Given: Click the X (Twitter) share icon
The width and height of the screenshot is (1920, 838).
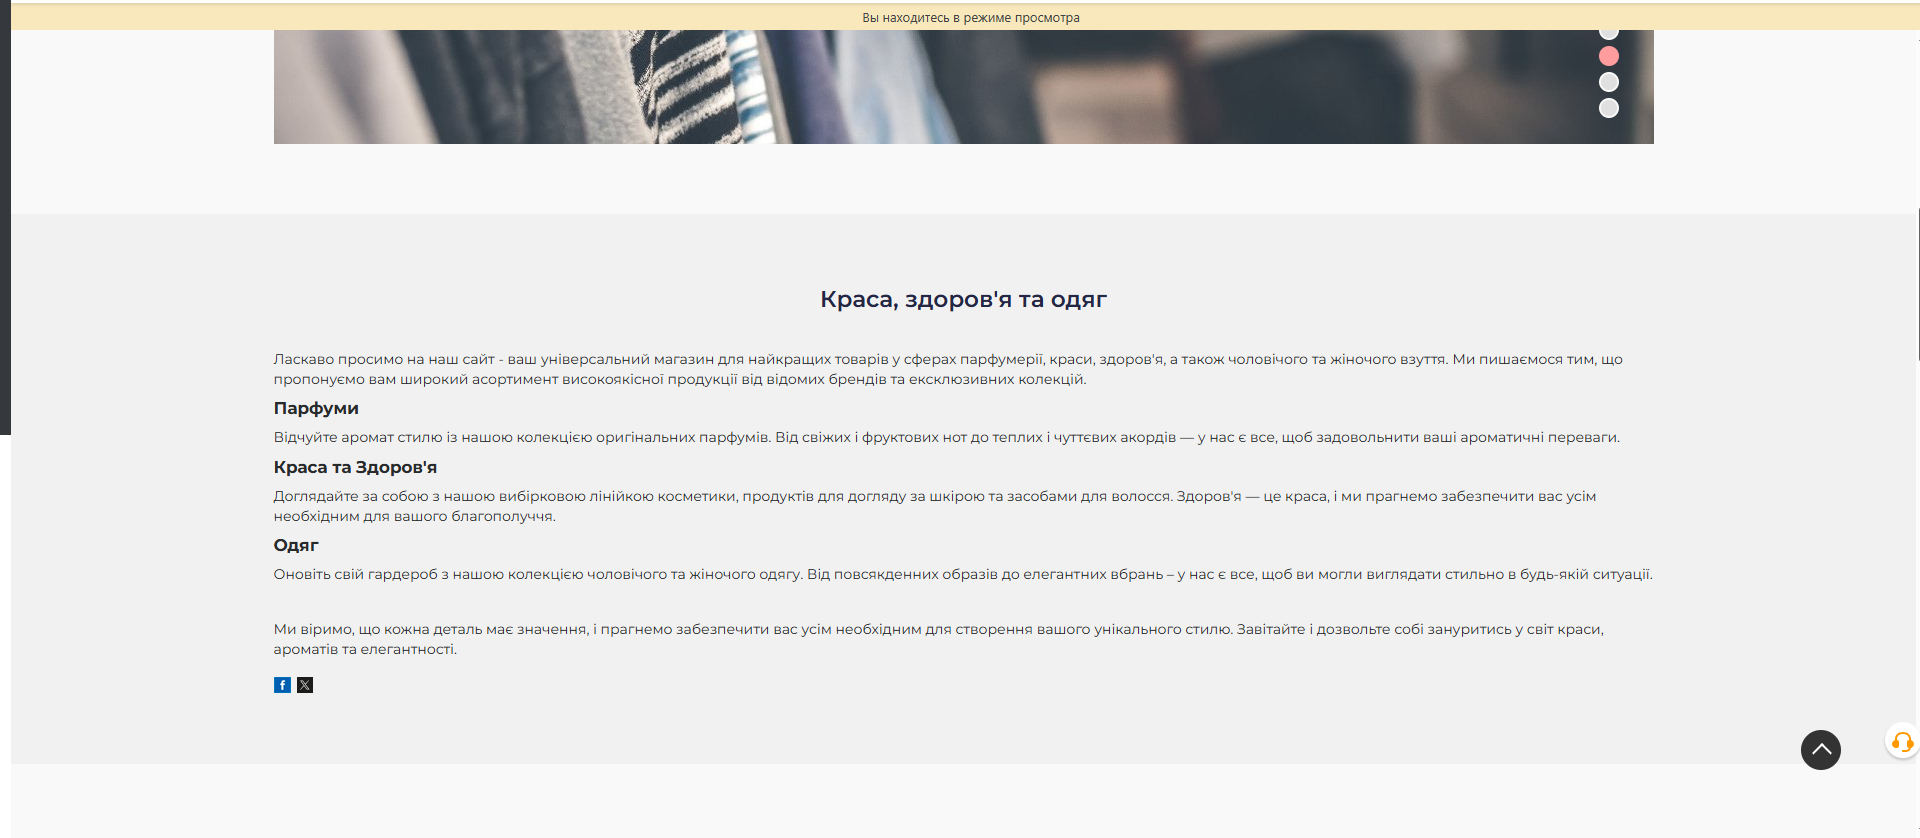Looking at the screenshot, I should 305,685.
